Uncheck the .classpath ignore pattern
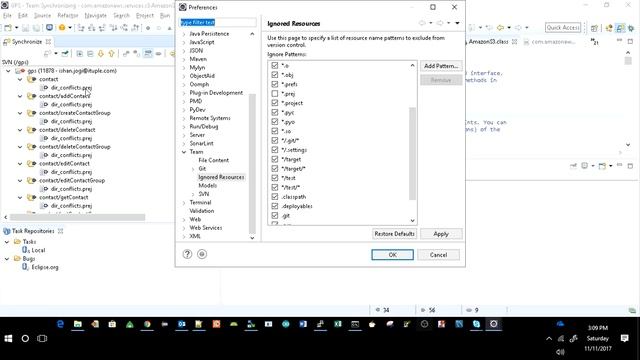The width and height of the screenshot is (640, 360). tap(275, 197)
